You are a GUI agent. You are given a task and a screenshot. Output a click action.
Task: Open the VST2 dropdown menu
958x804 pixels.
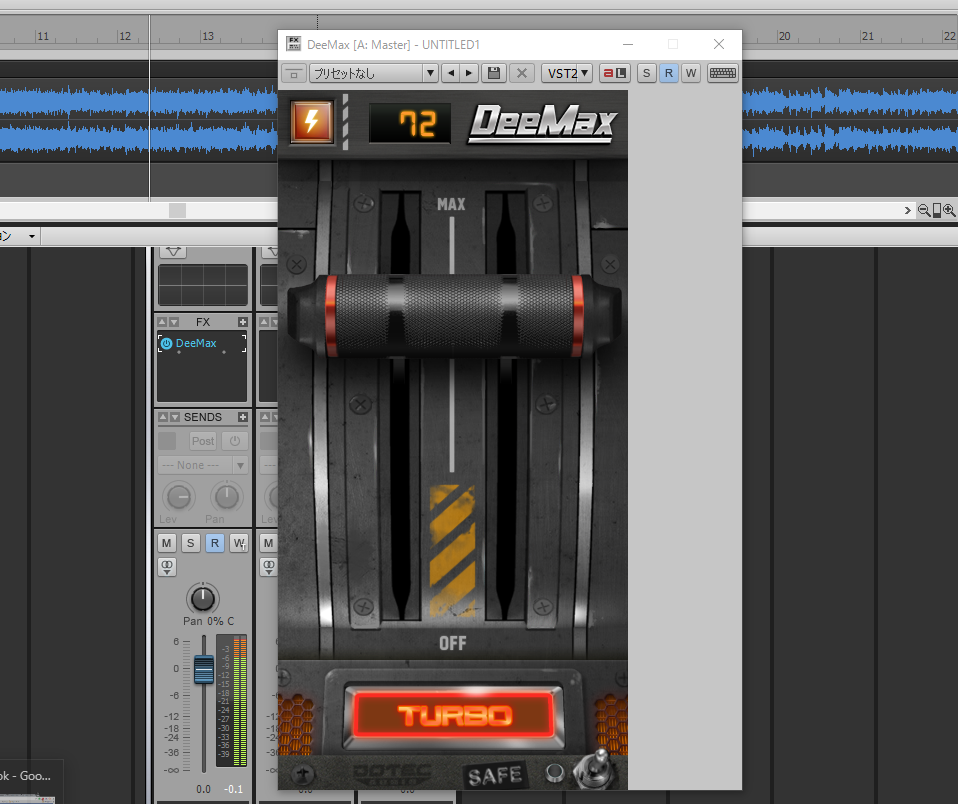[x=567, y=74]
